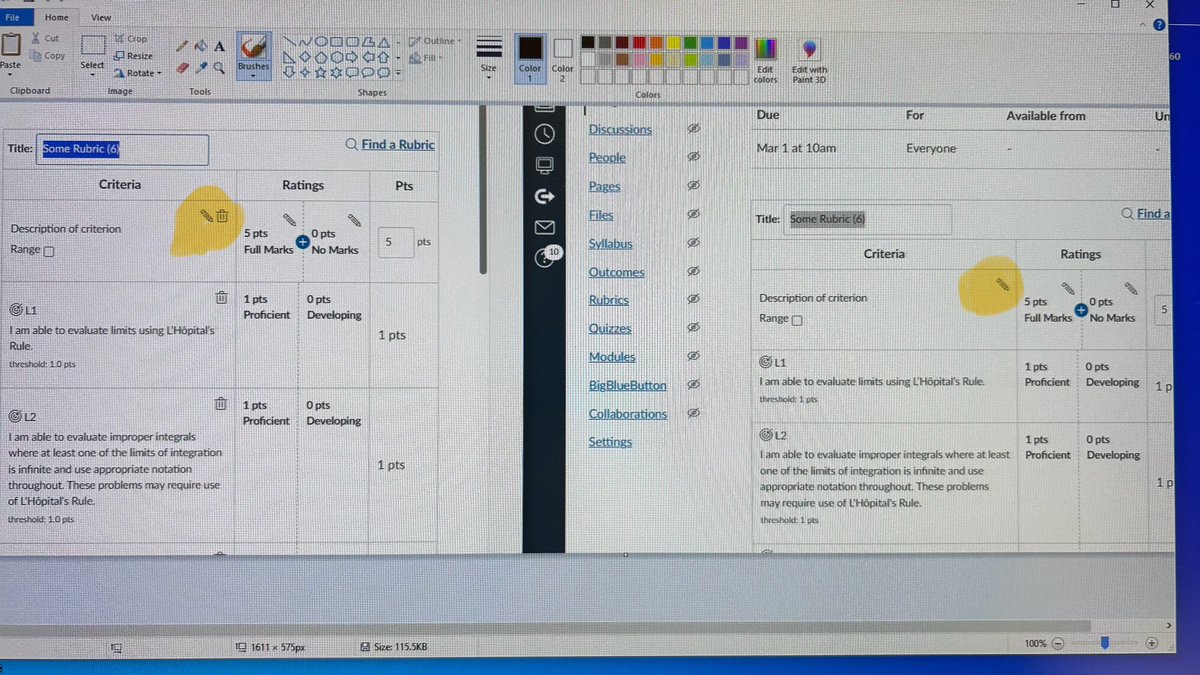Click the Outcomes link
This screenshot has height=675, width=1200.
(616, 272)
